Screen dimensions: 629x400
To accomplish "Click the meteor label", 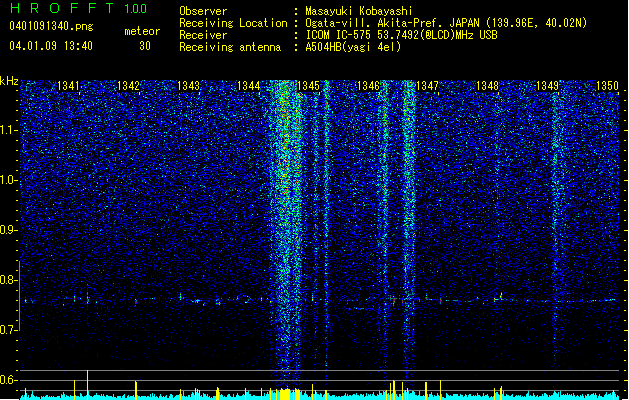I will coord(142,31).
